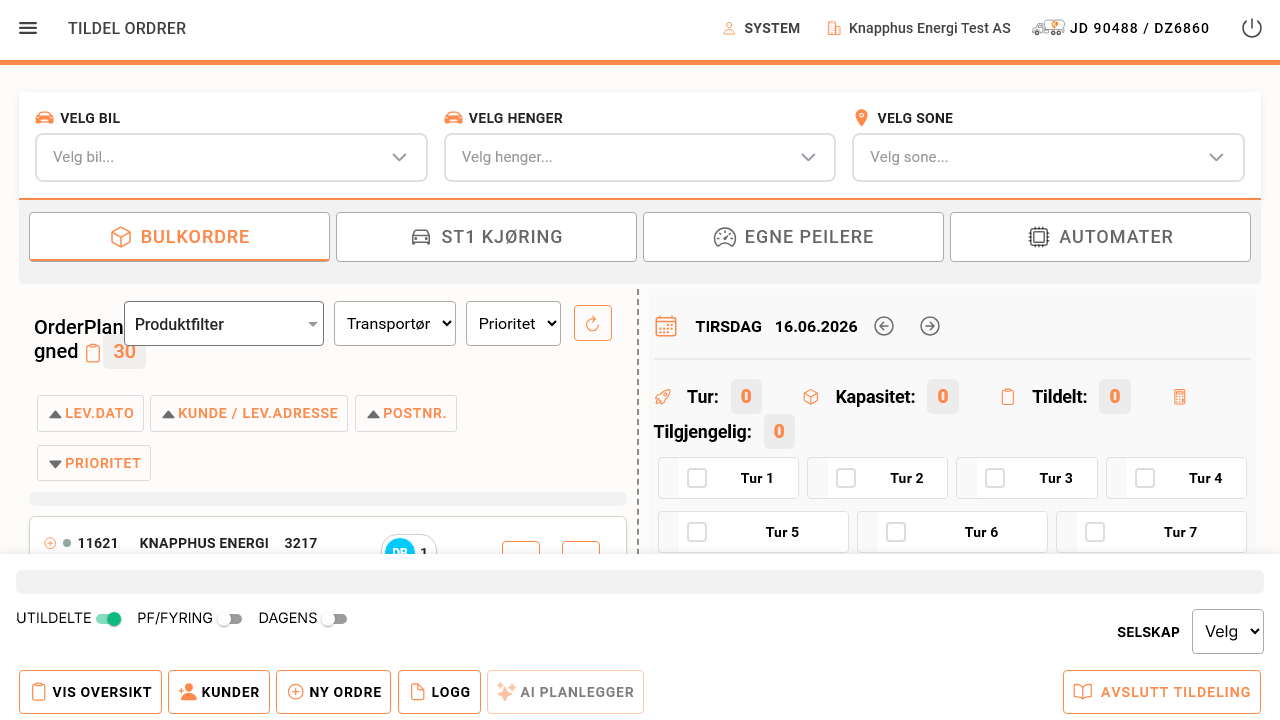Switch to the AUTOMATER tab
Viewport: 1280px width, 720px height.
[1100, 237]
